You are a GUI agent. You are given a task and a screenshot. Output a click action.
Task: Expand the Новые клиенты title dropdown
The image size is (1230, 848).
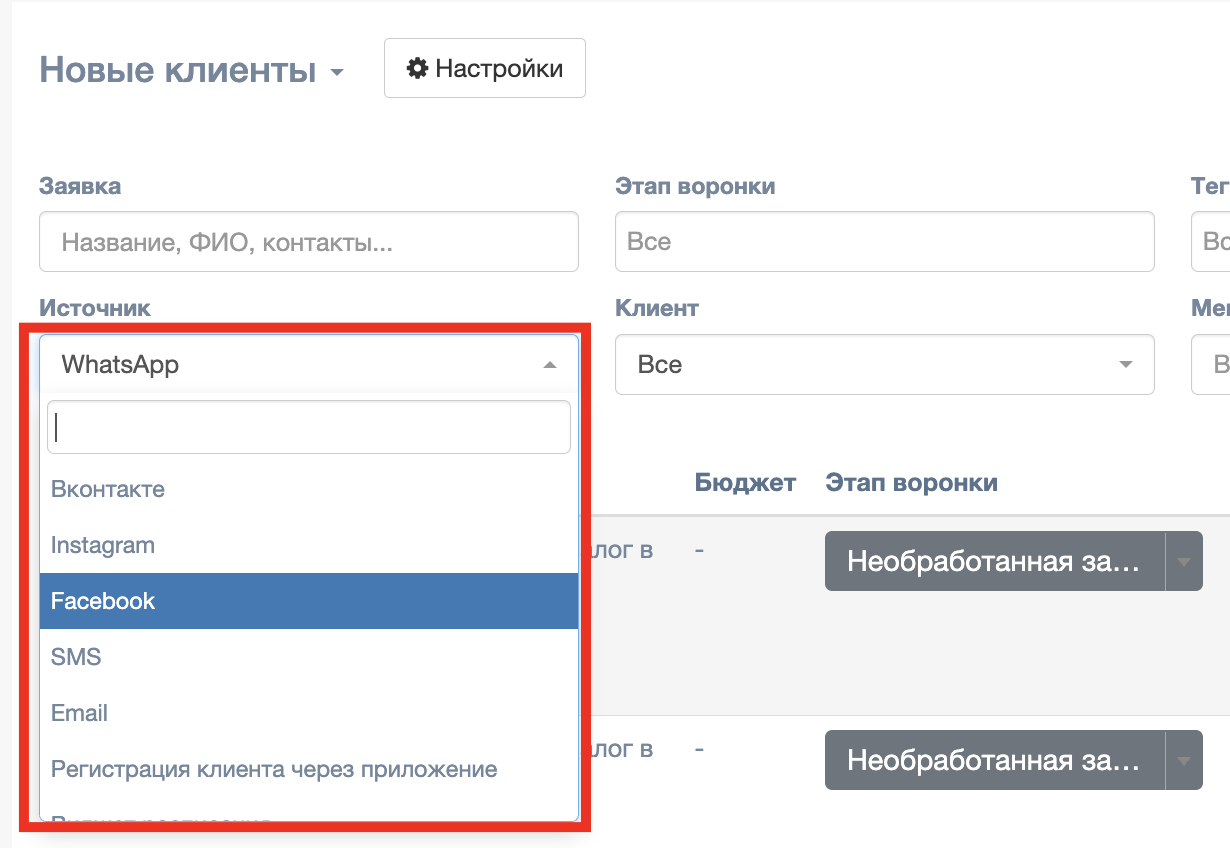191,70
